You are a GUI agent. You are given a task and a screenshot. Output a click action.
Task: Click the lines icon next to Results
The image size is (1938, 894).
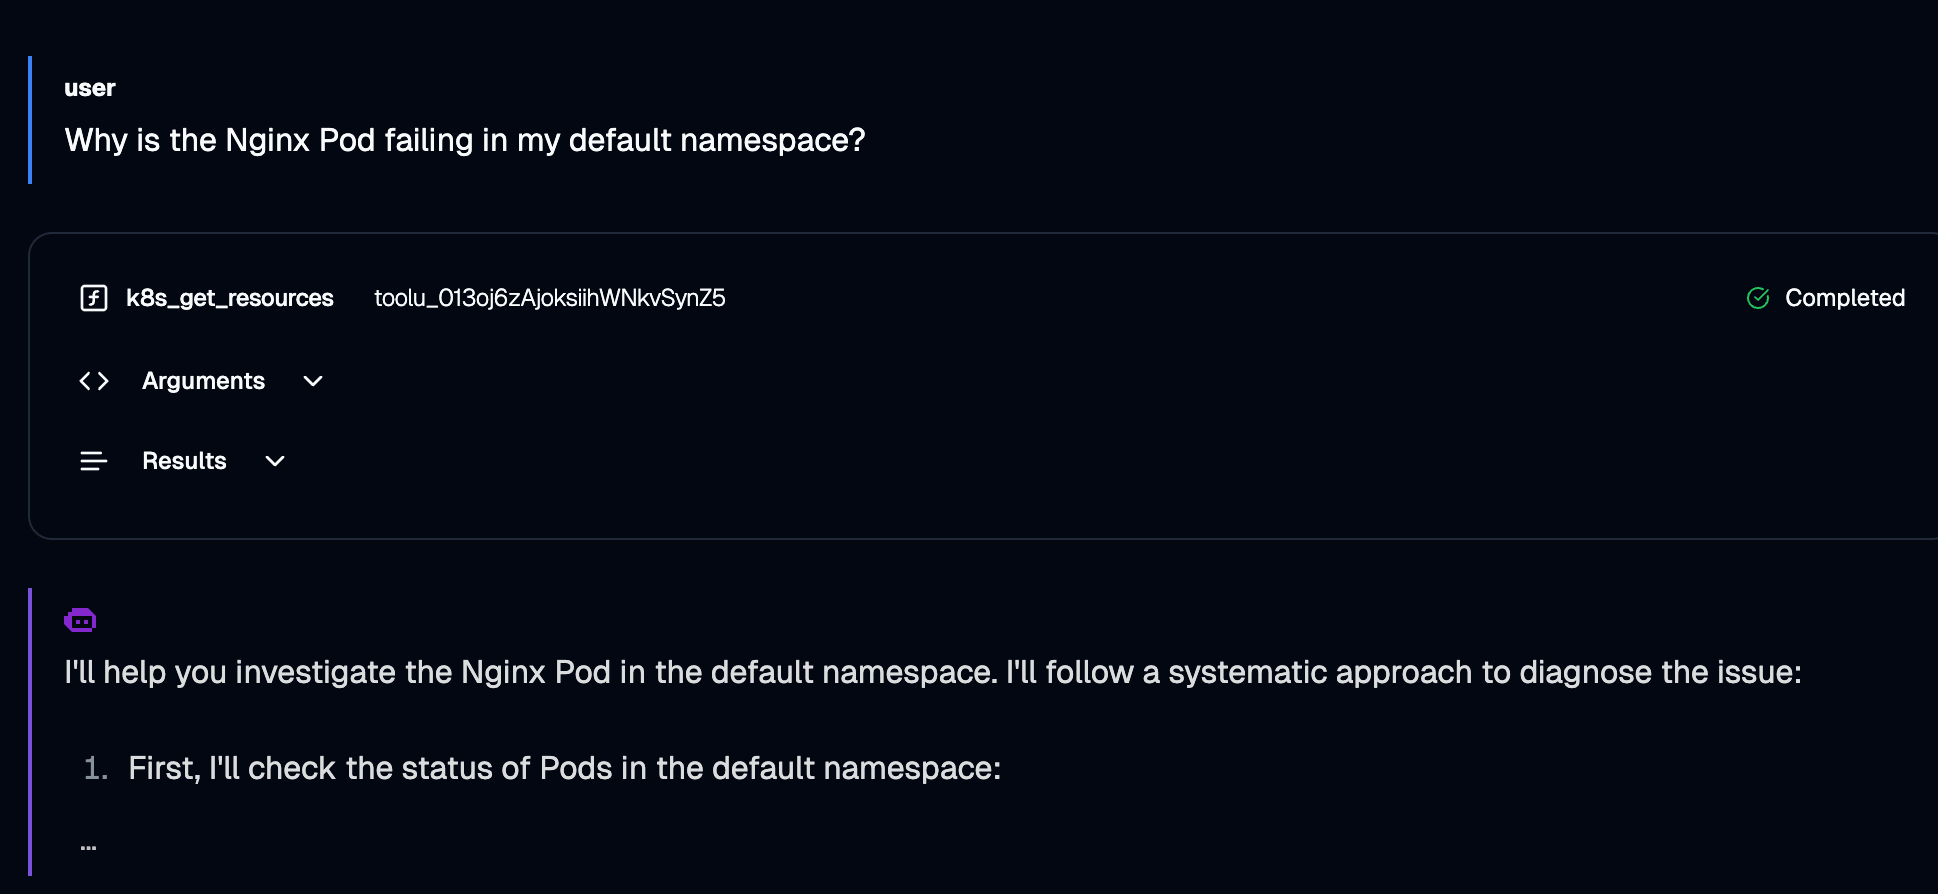[94, 461]
